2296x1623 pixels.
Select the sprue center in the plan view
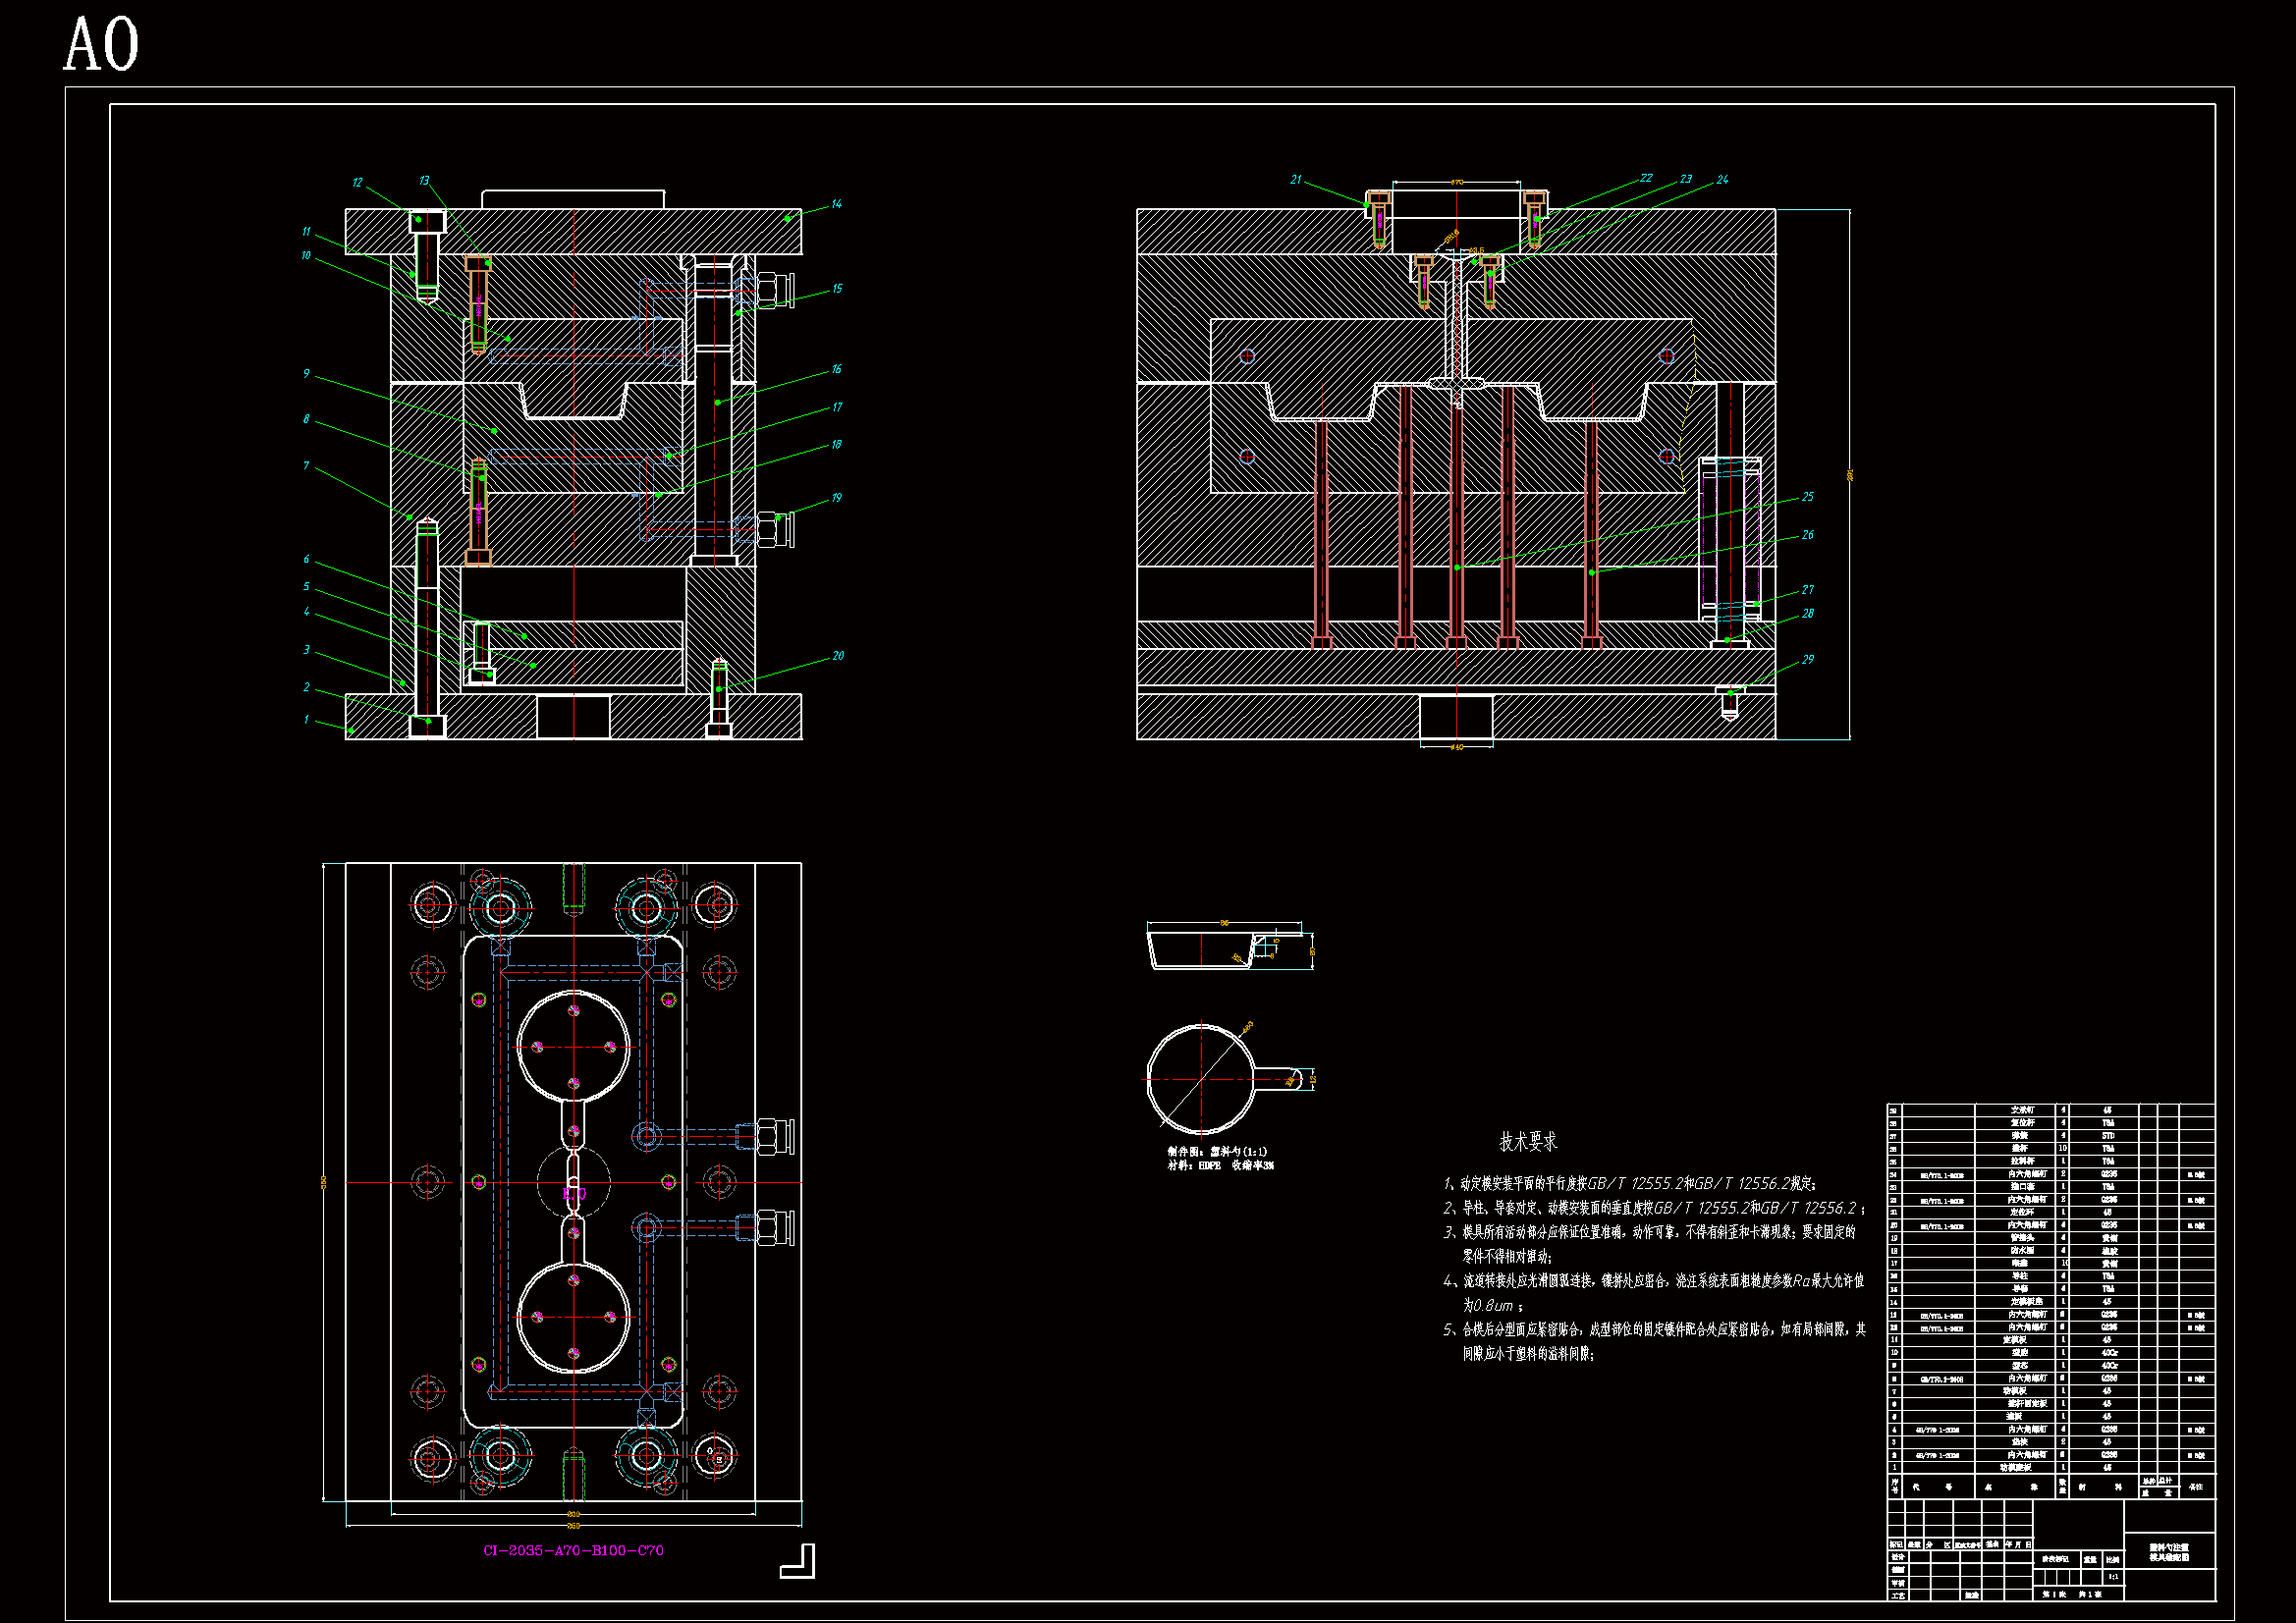(574, 1183)
